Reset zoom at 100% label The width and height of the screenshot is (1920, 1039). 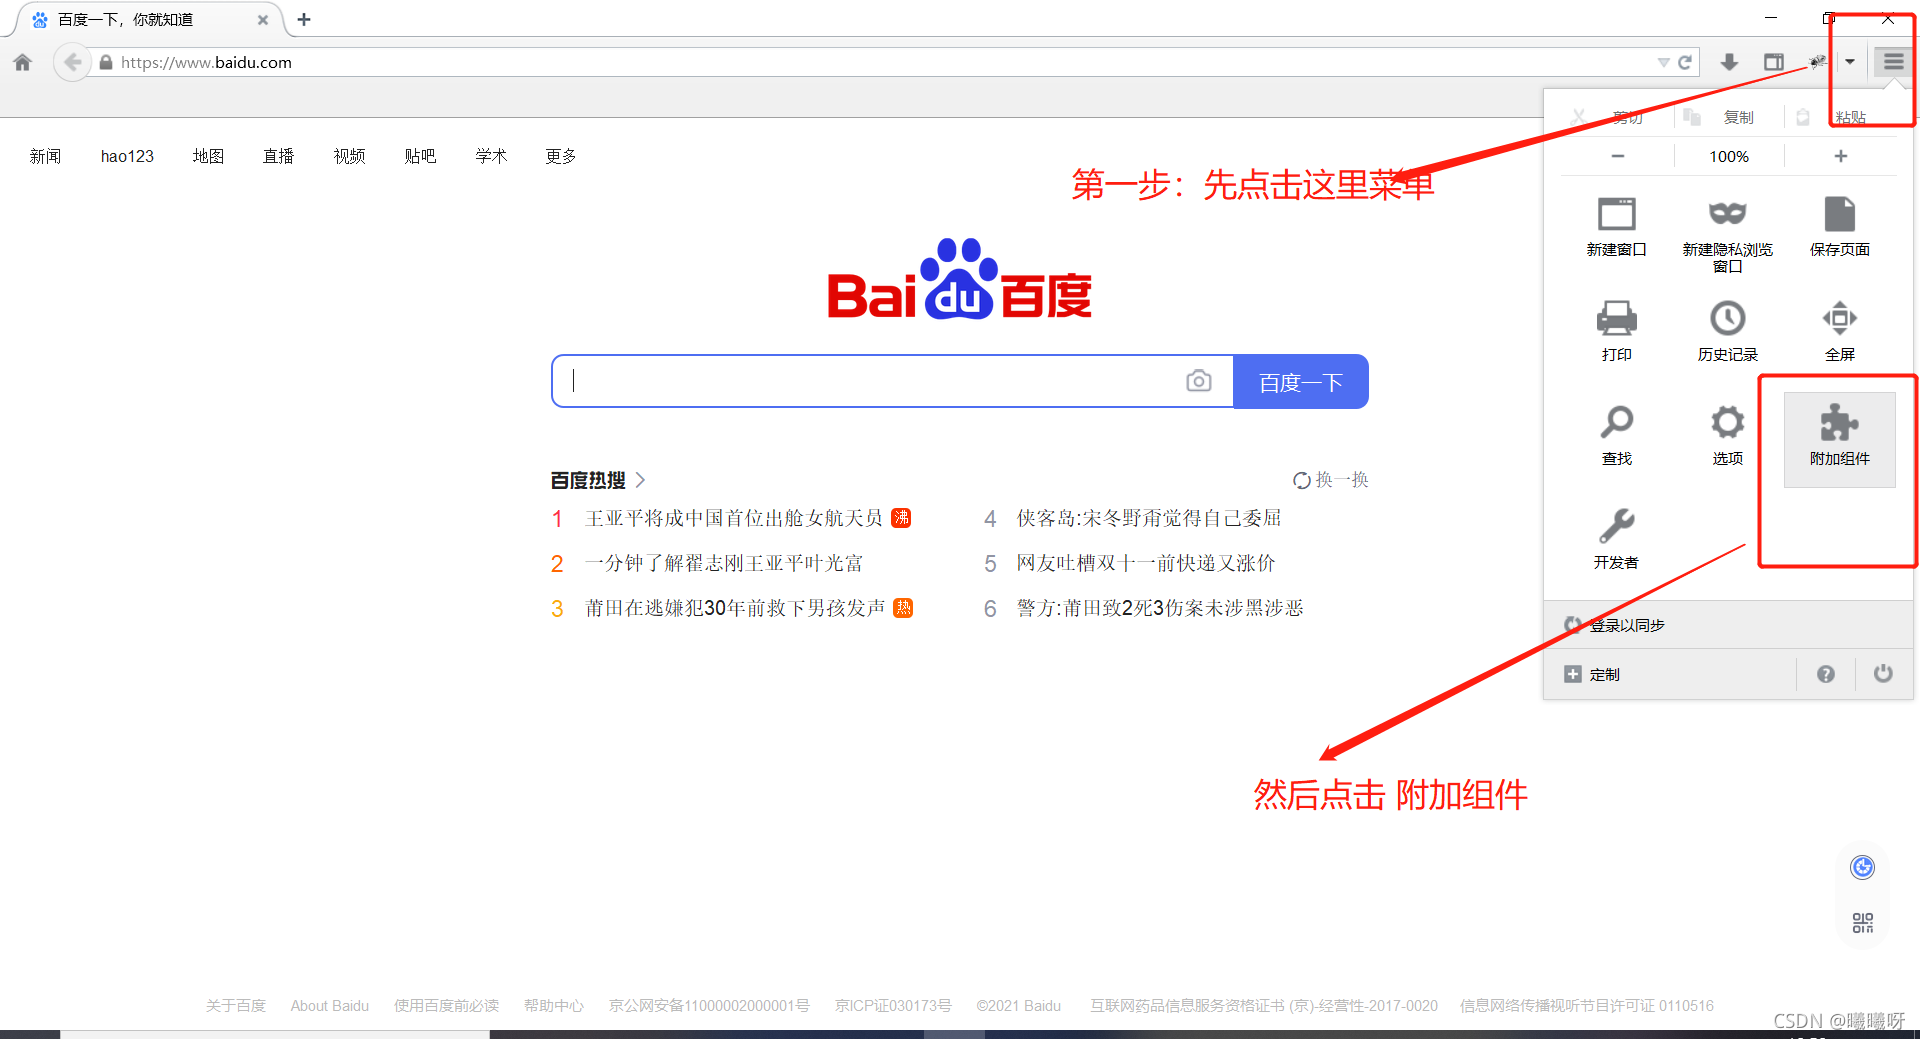tap(1728, 156)
